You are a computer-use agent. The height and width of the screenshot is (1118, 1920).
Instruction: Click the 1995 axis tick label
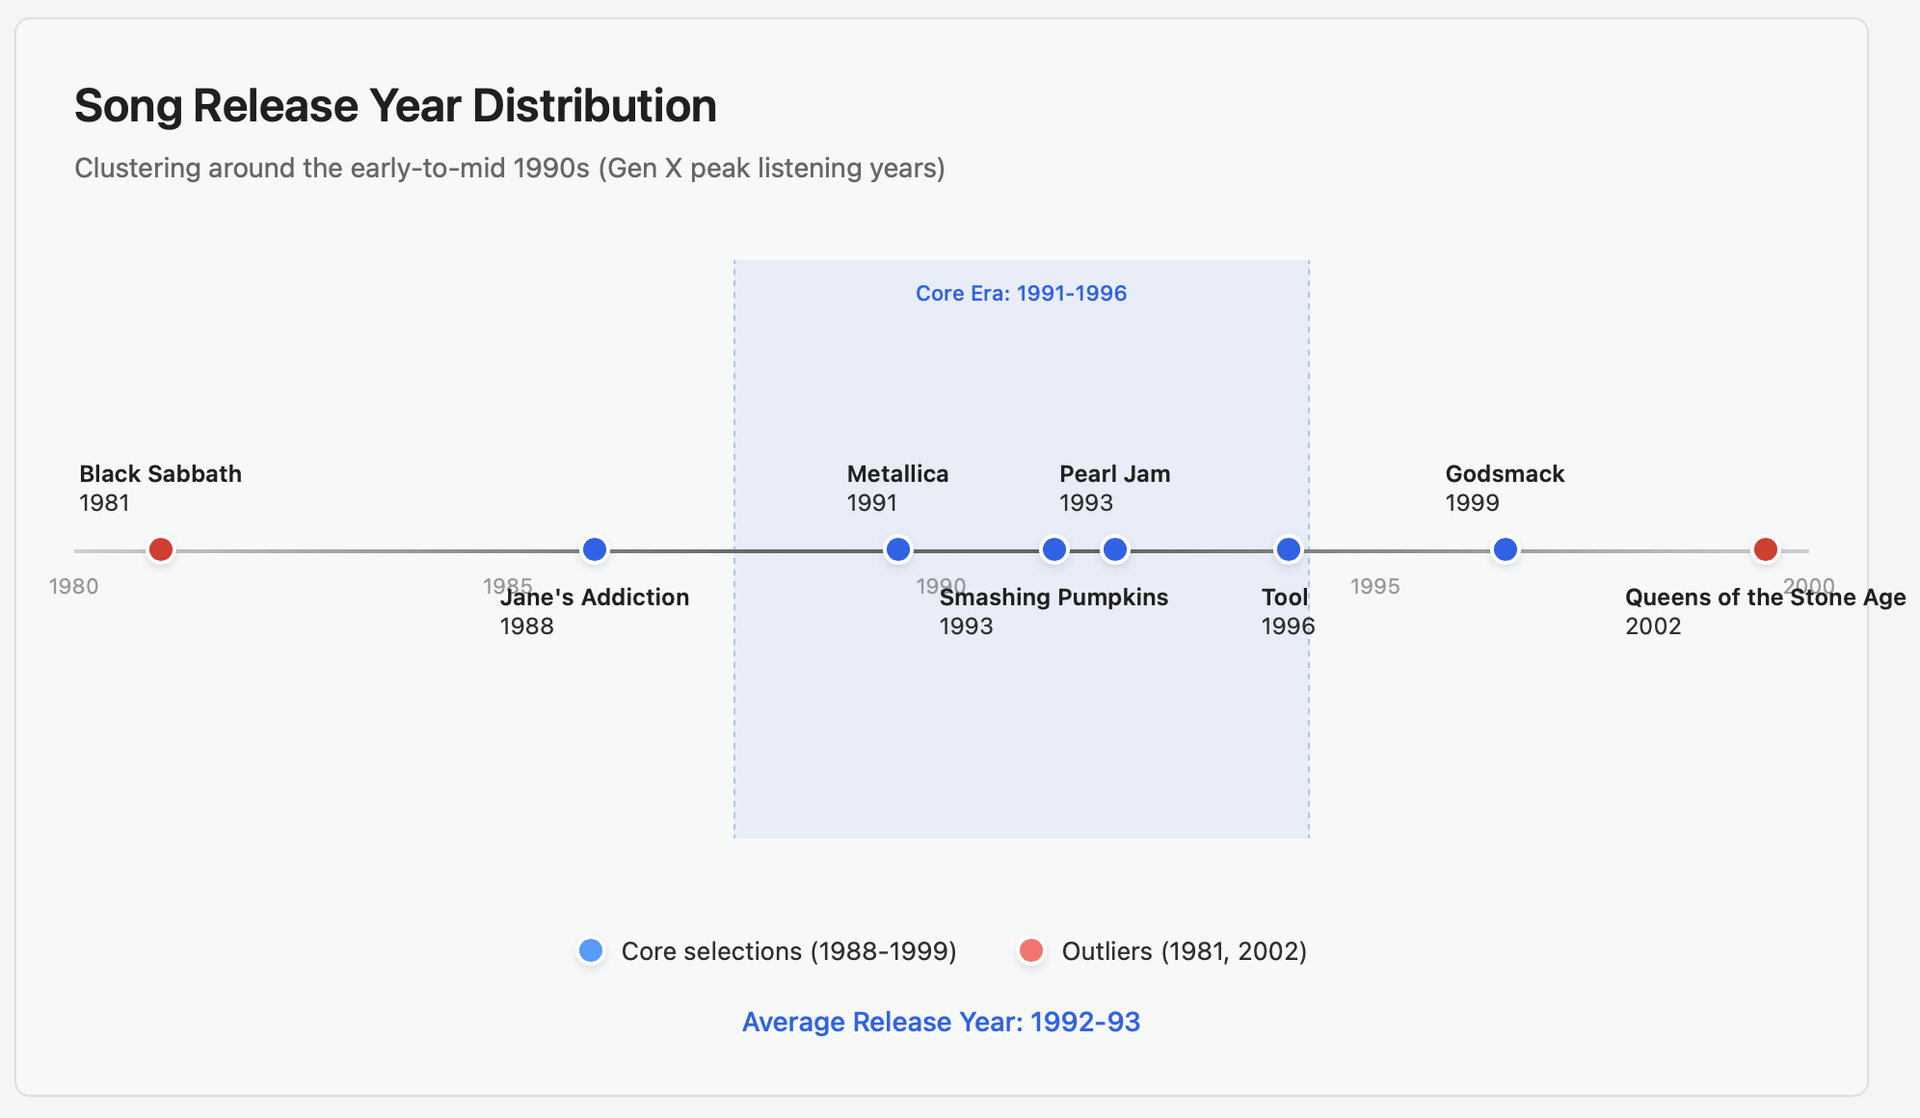pos(1375,586)
